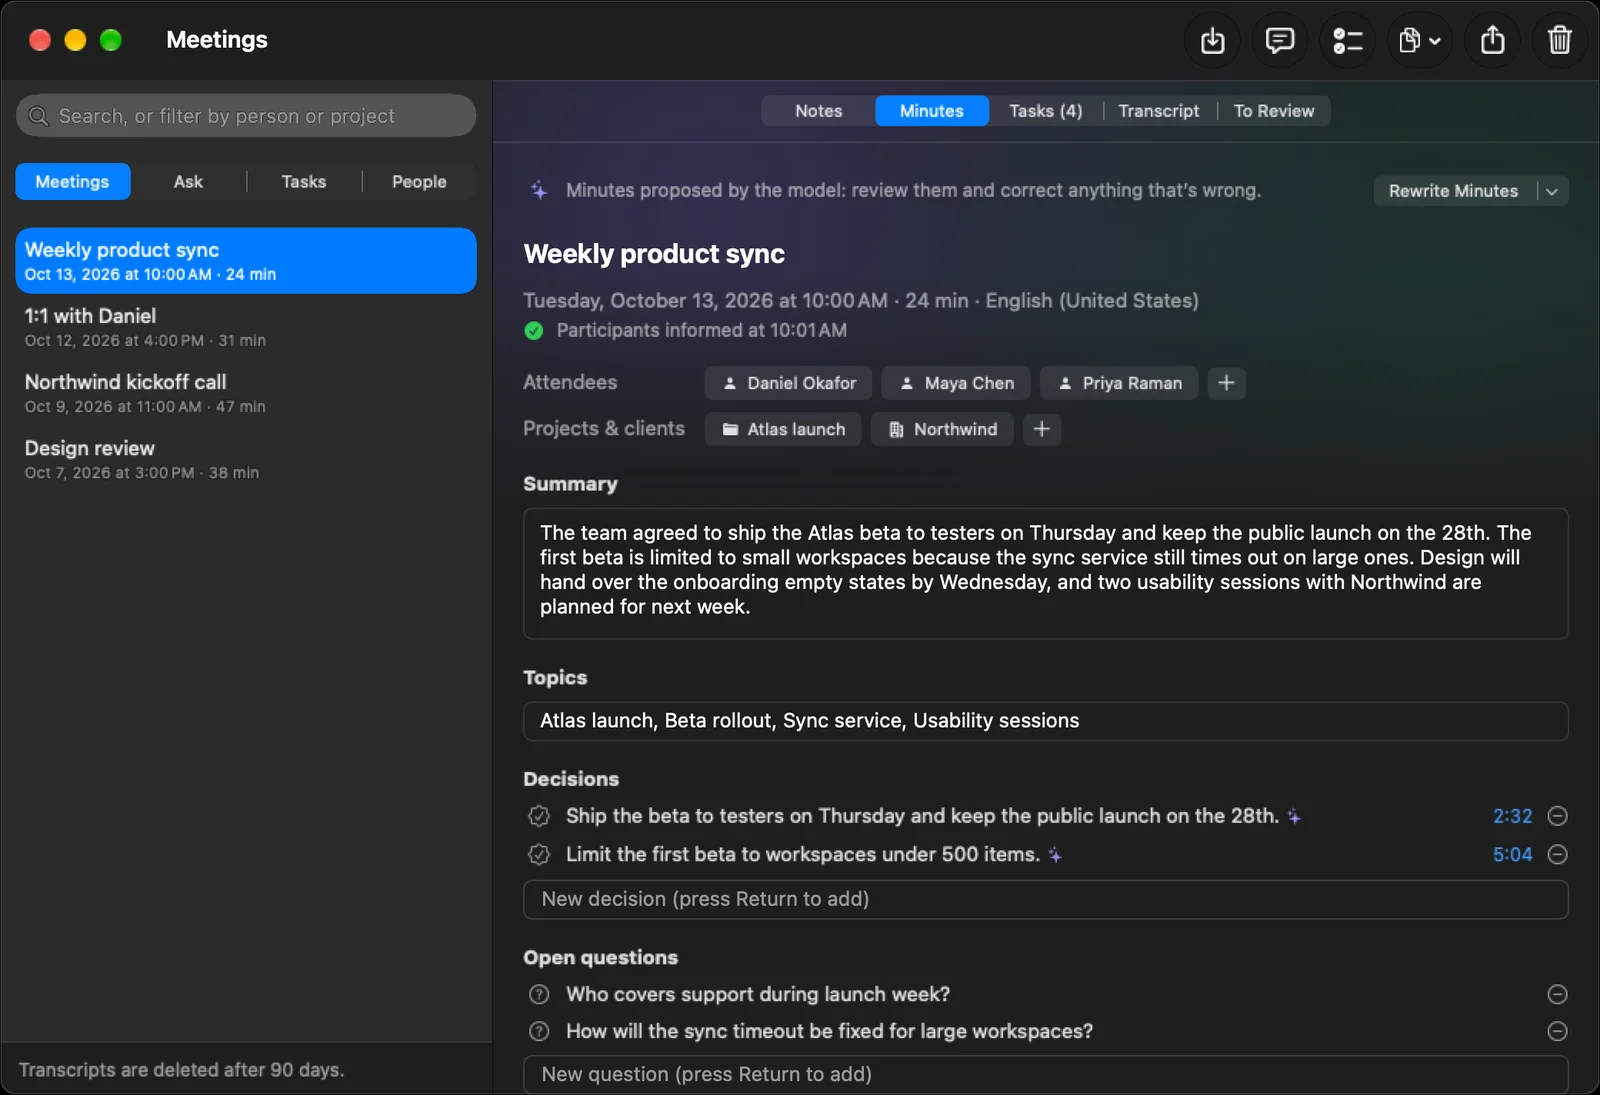Click the task list toolbar icon
Viewport: 1600px width, 1095px height.
[1347, 40]
